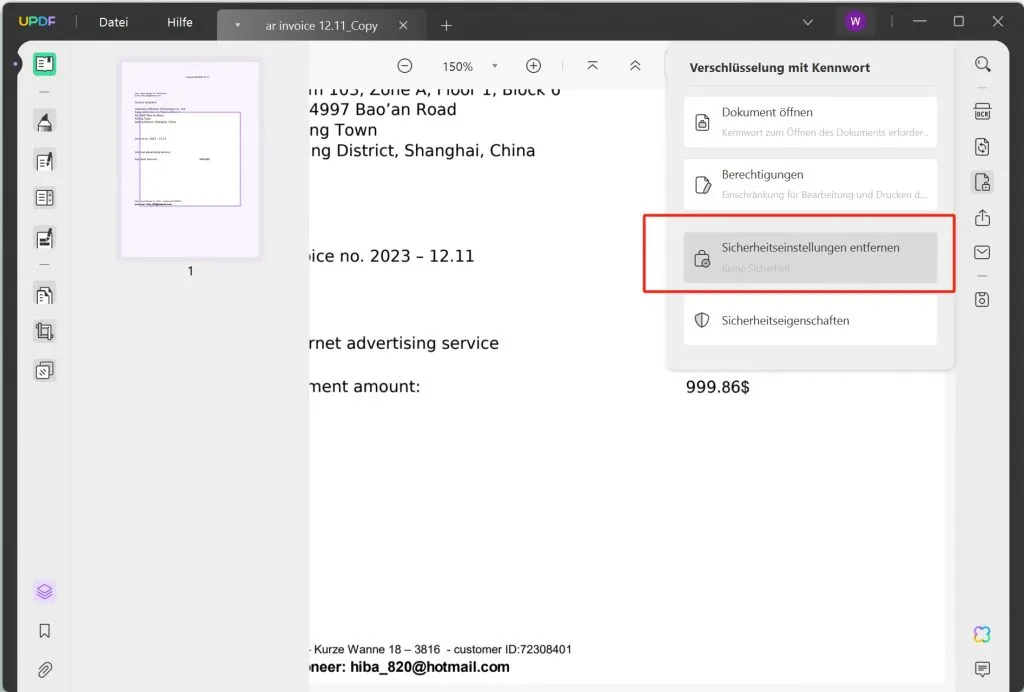The height and width of the screenshot is (692, 1024).
Task: Zoom out with the minus button
Action: [405, 66]
